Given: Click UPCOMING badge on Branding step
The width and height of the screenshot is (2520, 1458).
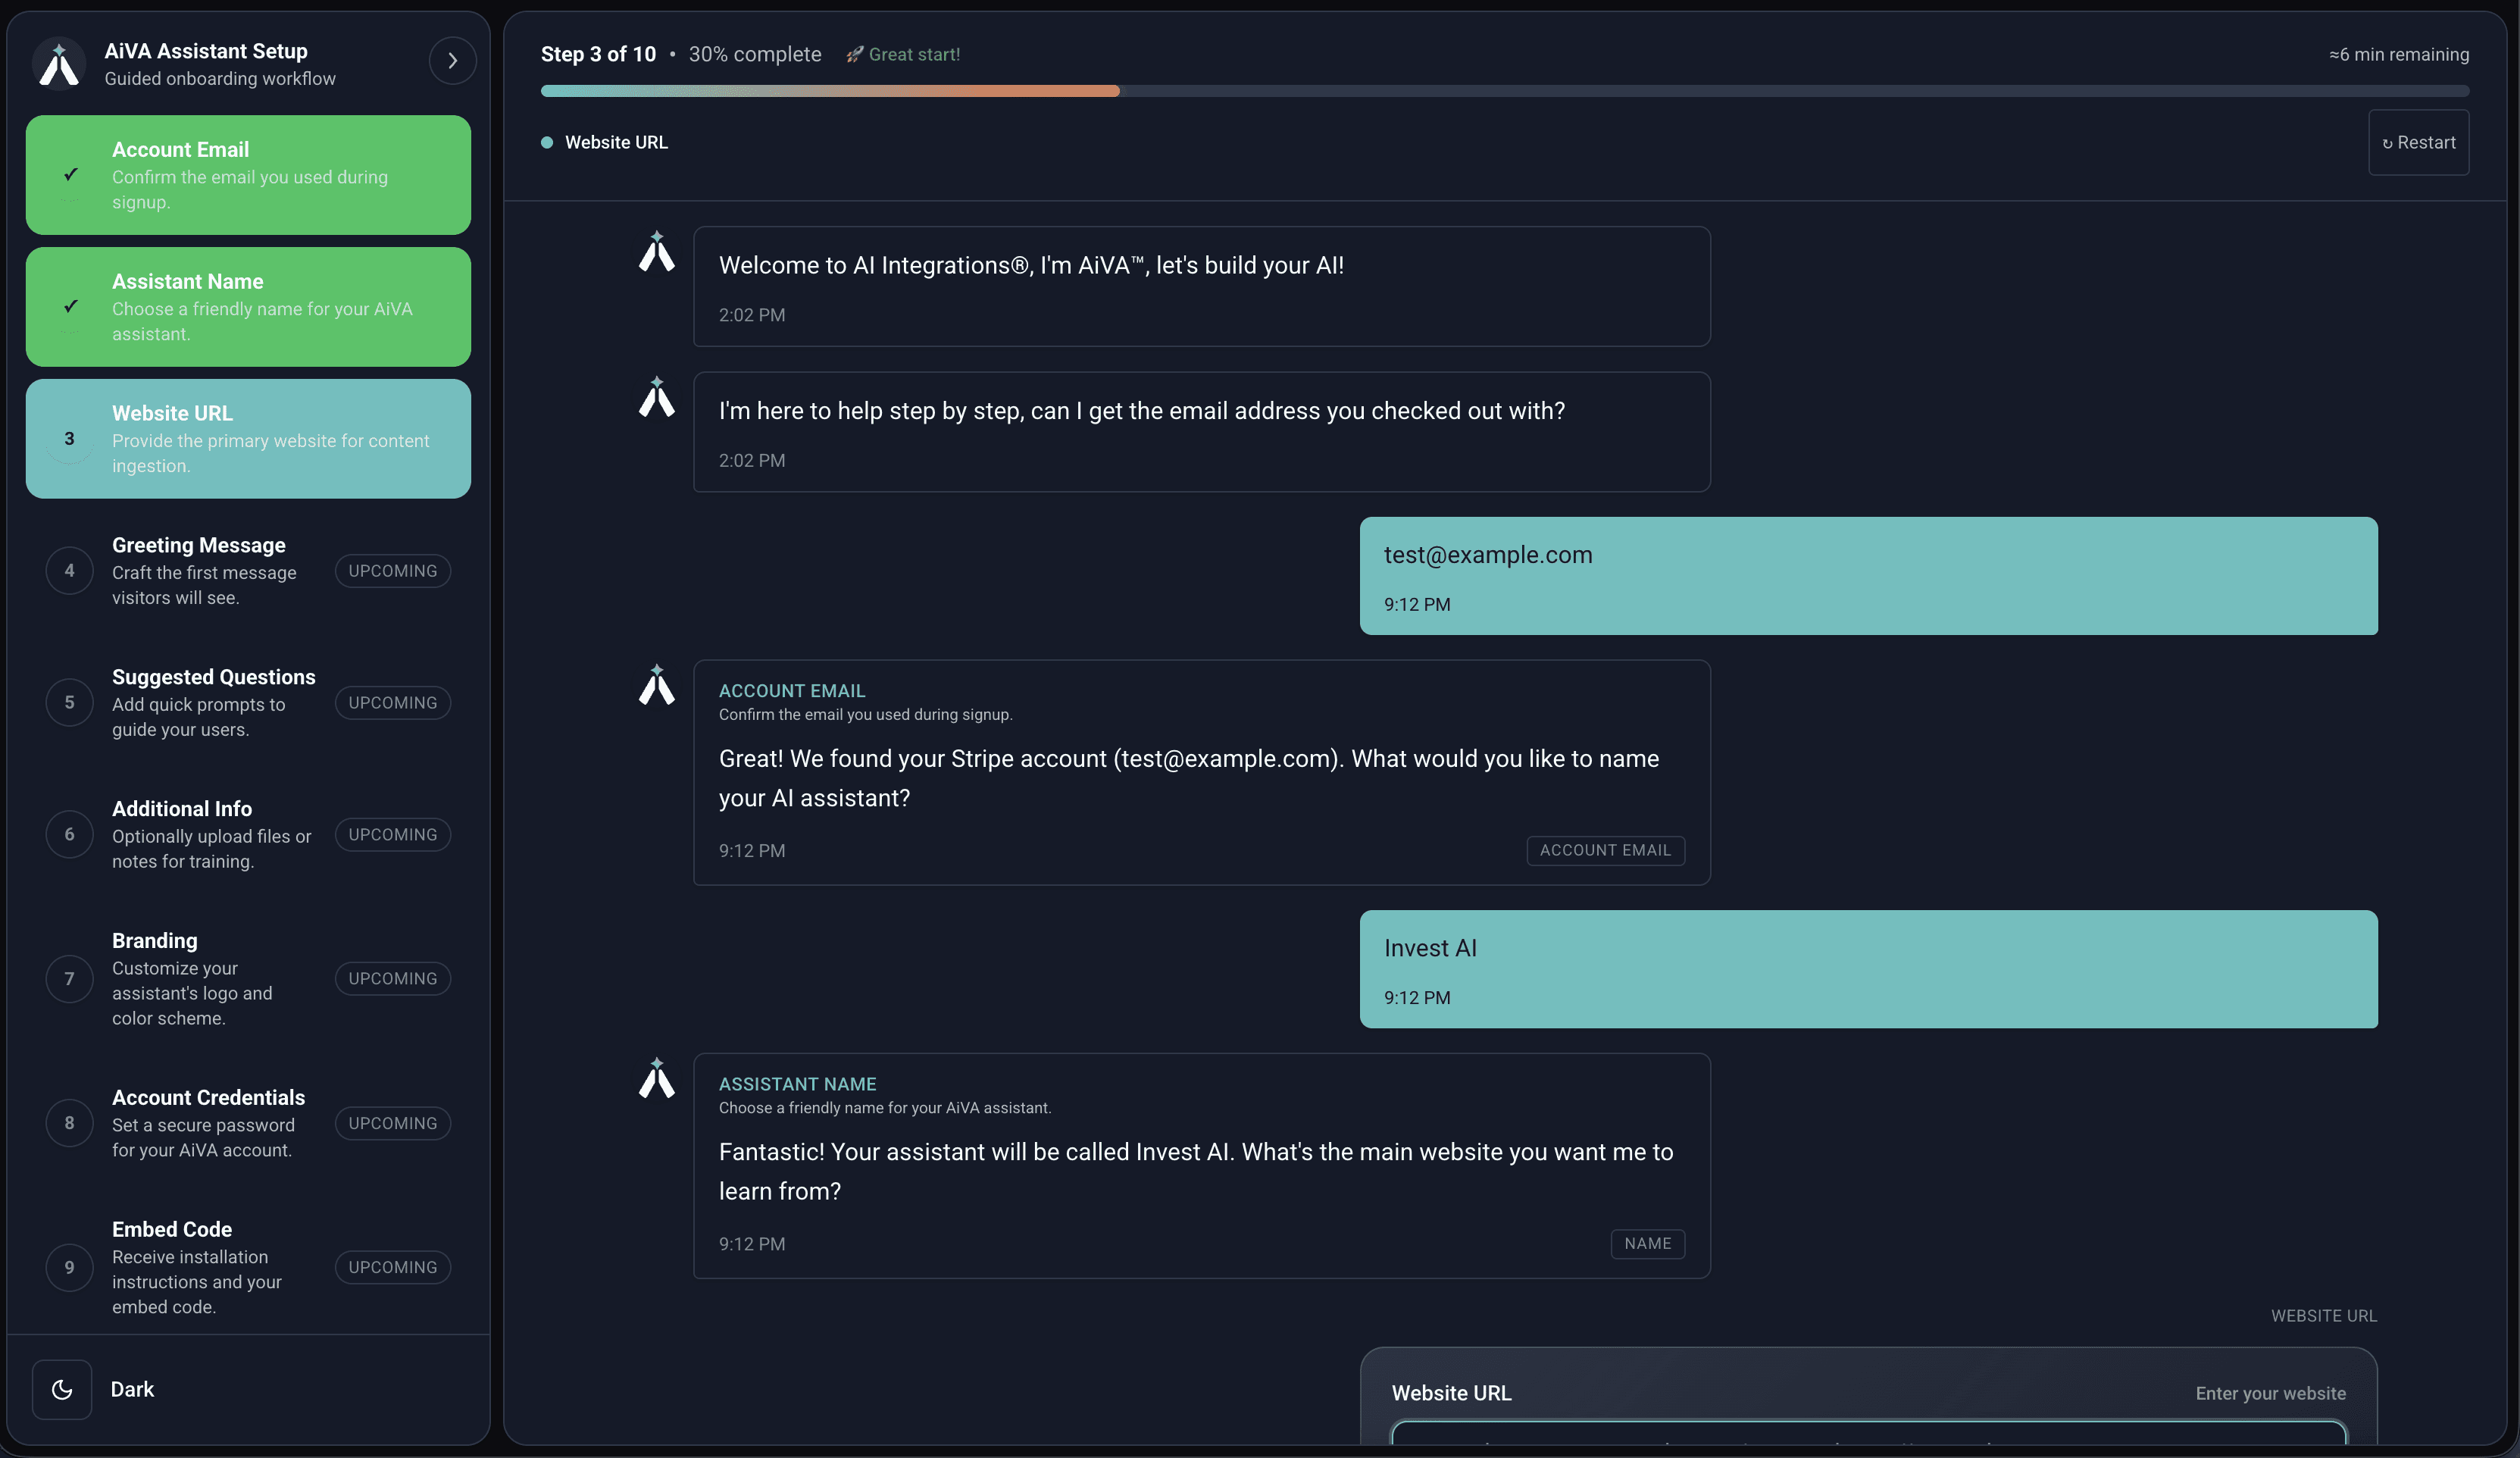Looking at the screenshot, I should click(392, 979).
